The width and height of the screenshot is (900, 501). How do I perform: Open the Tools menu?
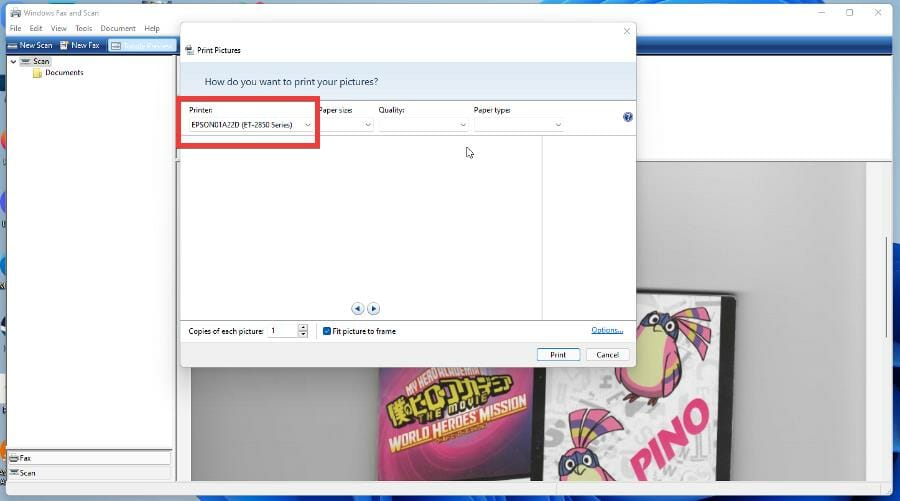pyautogui.click(x=83, y=28)
